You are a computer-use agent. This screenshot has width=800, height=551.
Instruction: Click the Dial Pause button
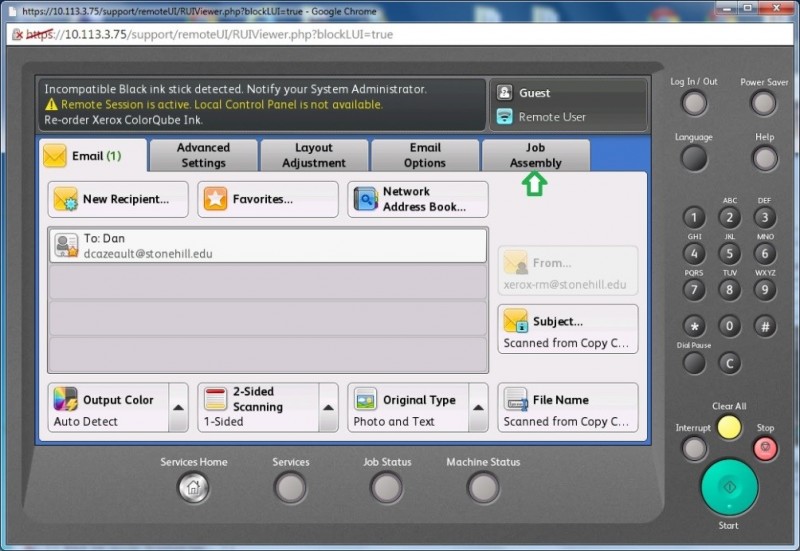point(694,363)
